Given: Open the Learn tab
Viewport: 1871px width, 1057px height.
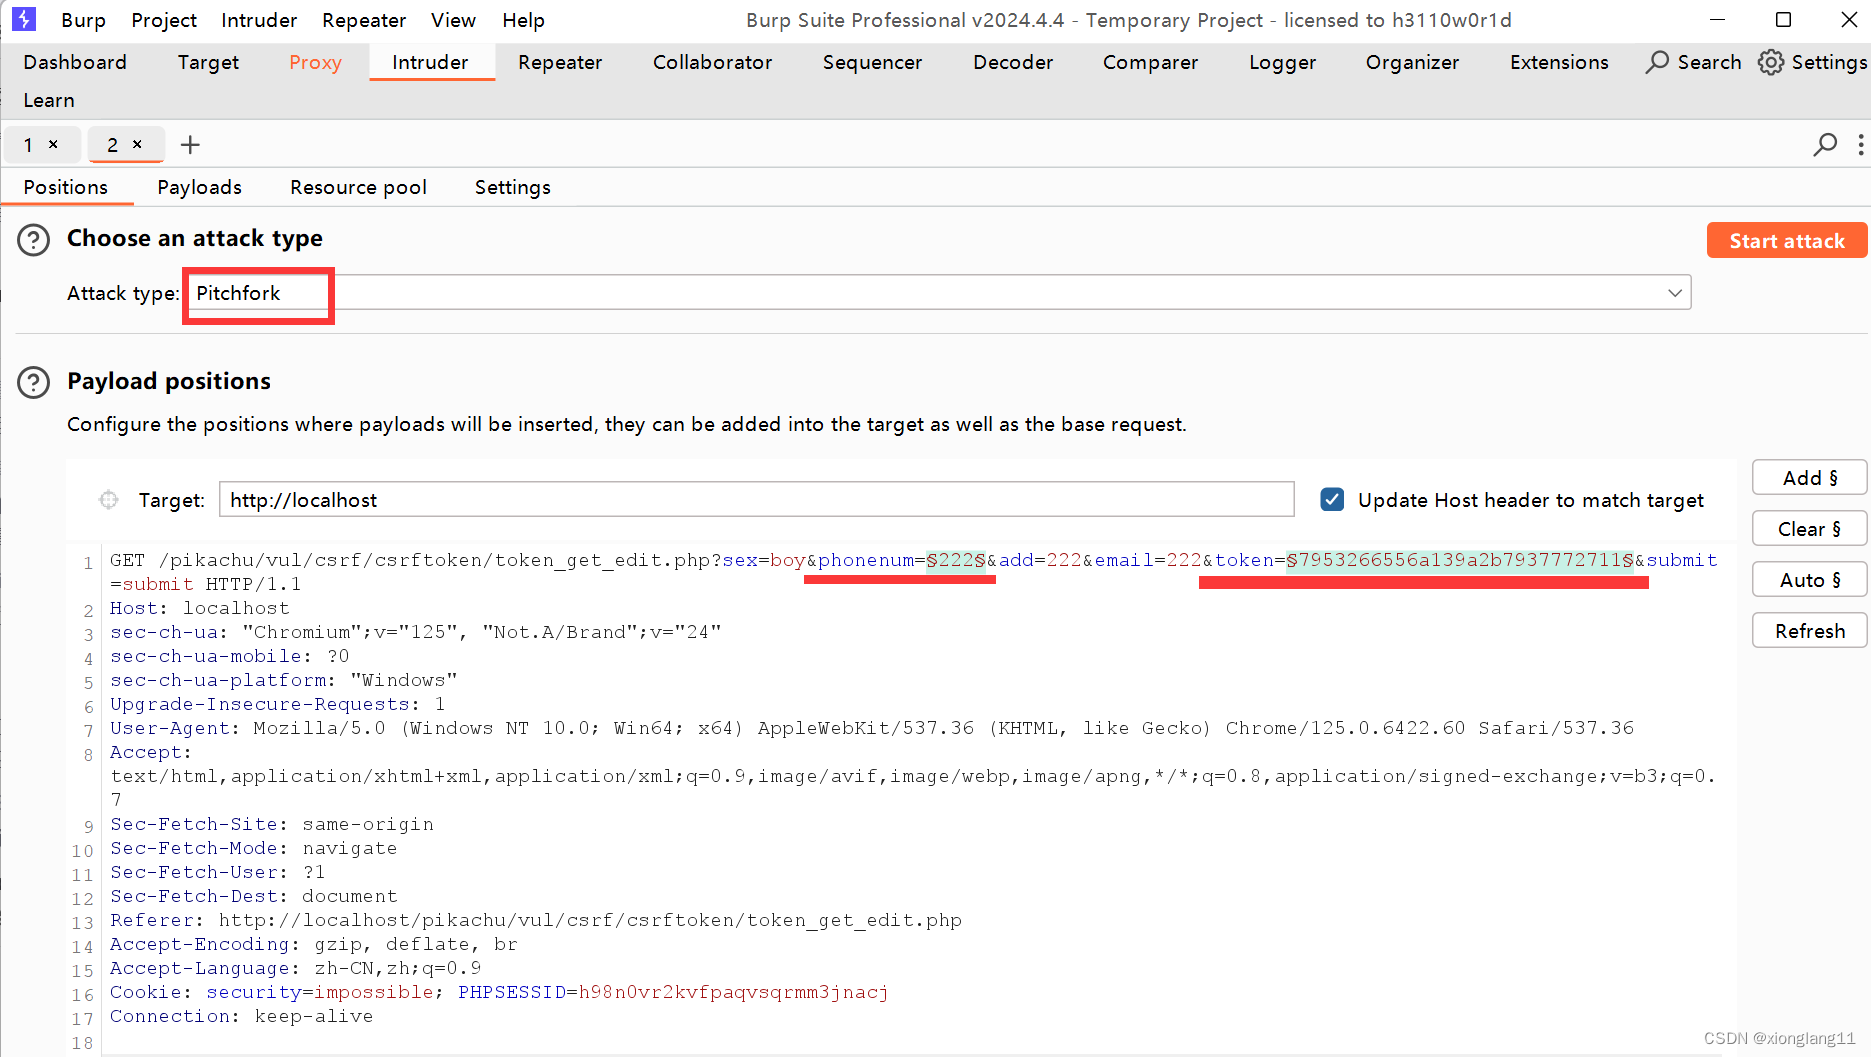Looking at the screenshot, I should click(x=49, y=100).
